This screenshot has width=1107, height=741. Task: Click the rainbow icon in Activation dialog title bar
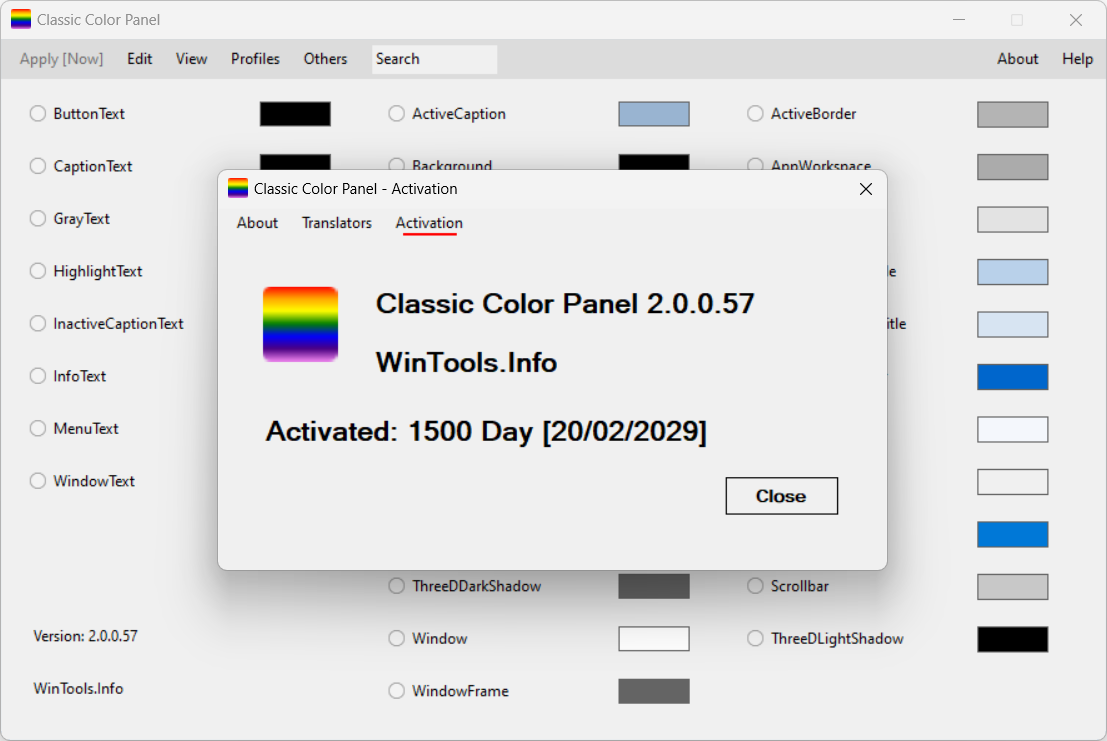238,188
